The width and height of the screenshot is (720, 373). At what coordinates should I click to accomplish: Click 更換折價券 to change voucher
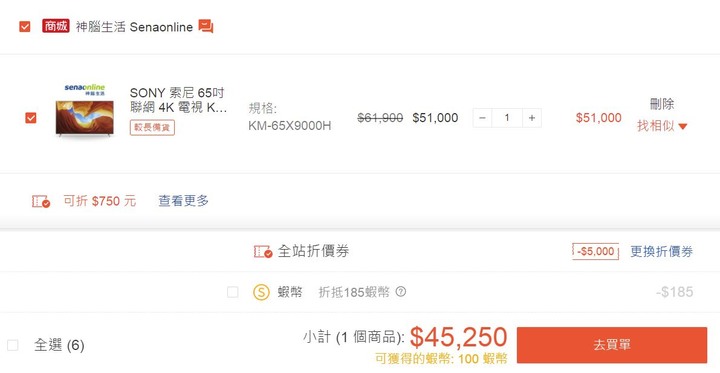(x=661, y=251)
